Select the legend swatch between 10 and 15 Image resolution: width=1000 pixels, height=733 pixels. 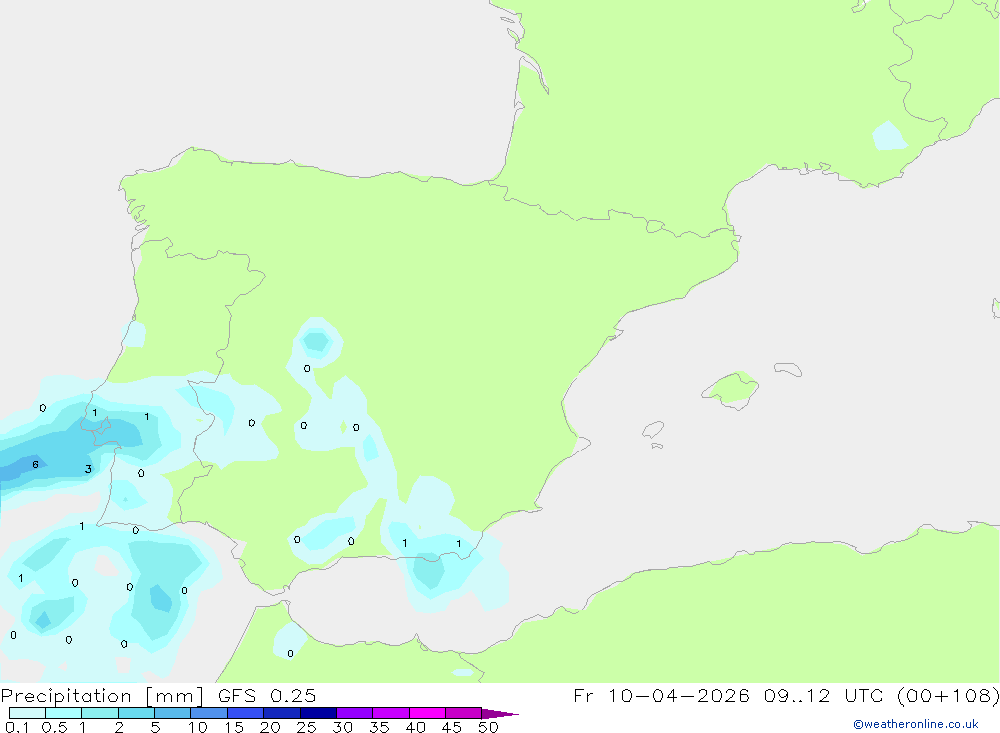tap(209, 713)
